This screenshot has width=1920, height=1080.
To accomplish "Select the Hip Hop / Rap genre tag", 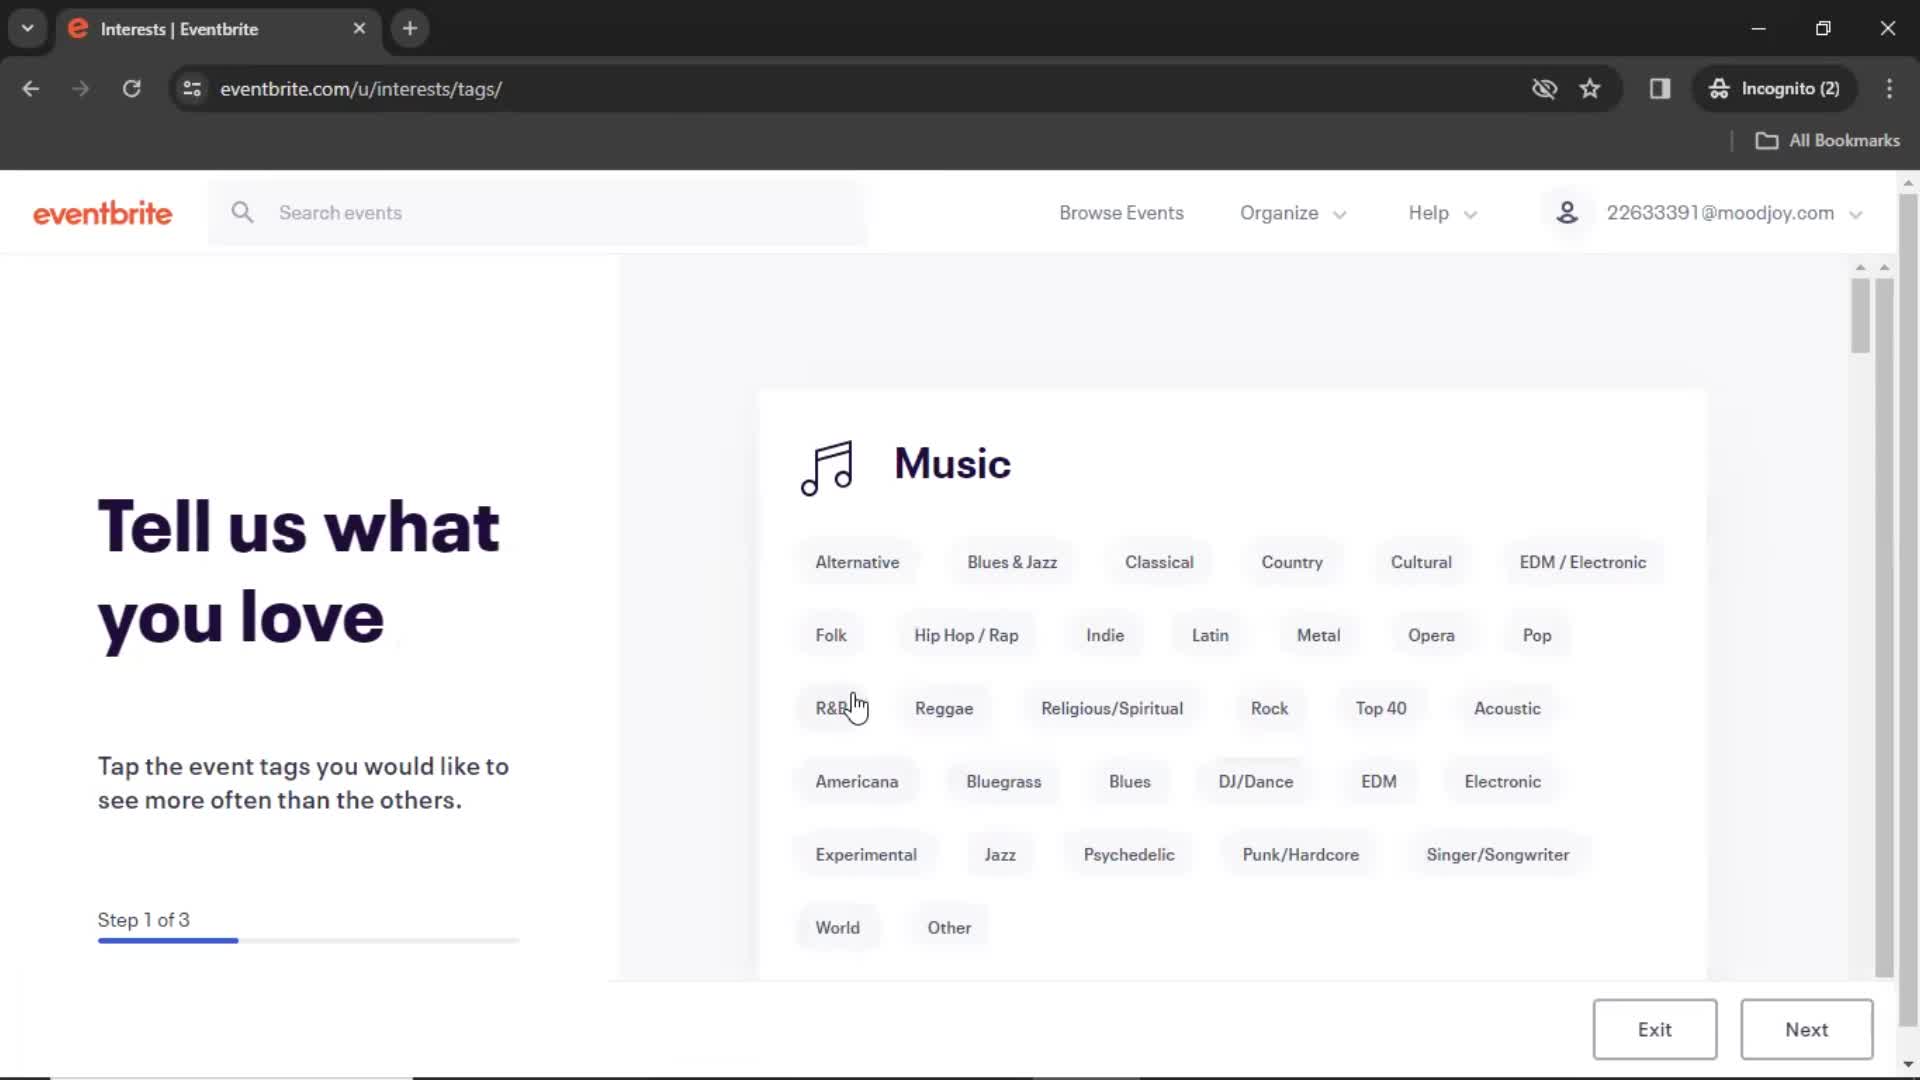I will click(967, 634).
